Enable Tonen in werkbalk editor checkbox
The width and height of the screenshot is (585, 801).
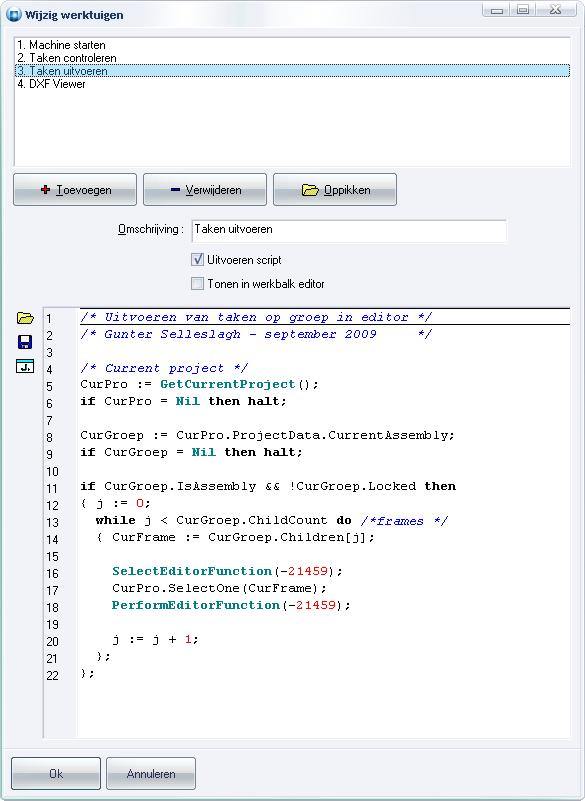pos(197,284)
